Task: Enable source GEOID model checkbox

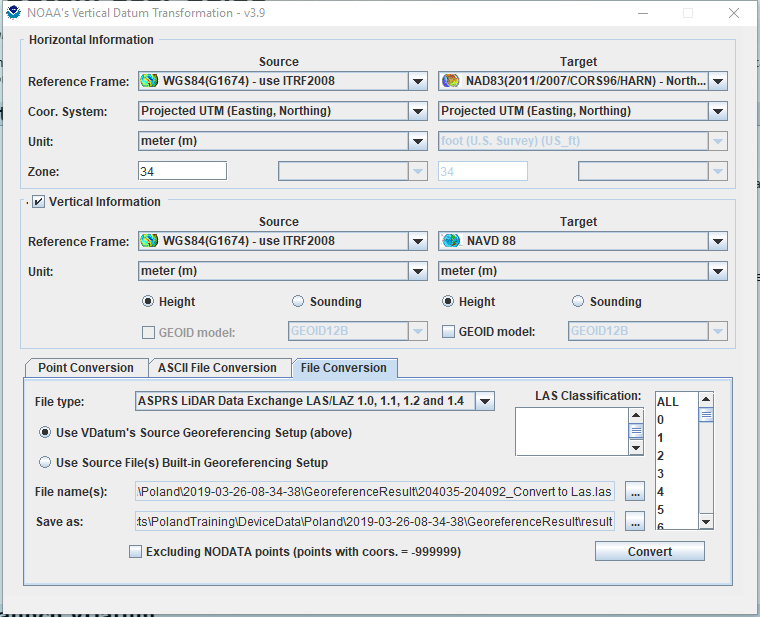Action: pos(148,332)
